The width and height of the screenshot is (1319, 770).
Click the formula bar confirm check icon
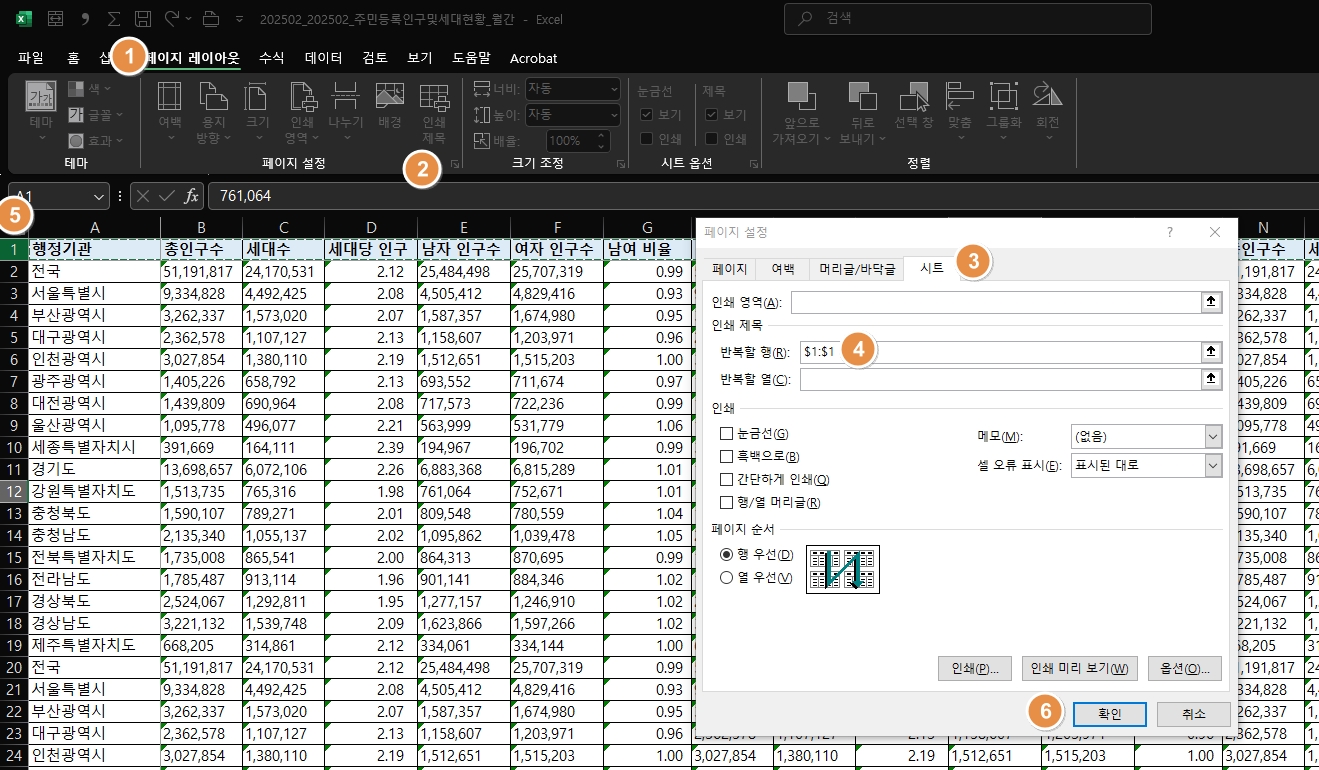(x=166, y=196)
